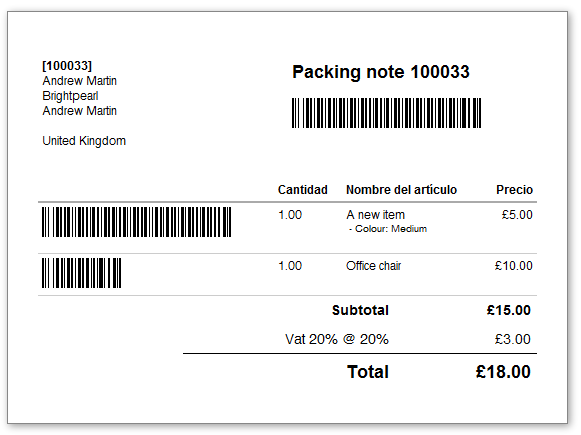Image resolution: width=581 pixels, height=435 pixels.
Task: Select the Office chair item name
Action: (x=374, y=266)
